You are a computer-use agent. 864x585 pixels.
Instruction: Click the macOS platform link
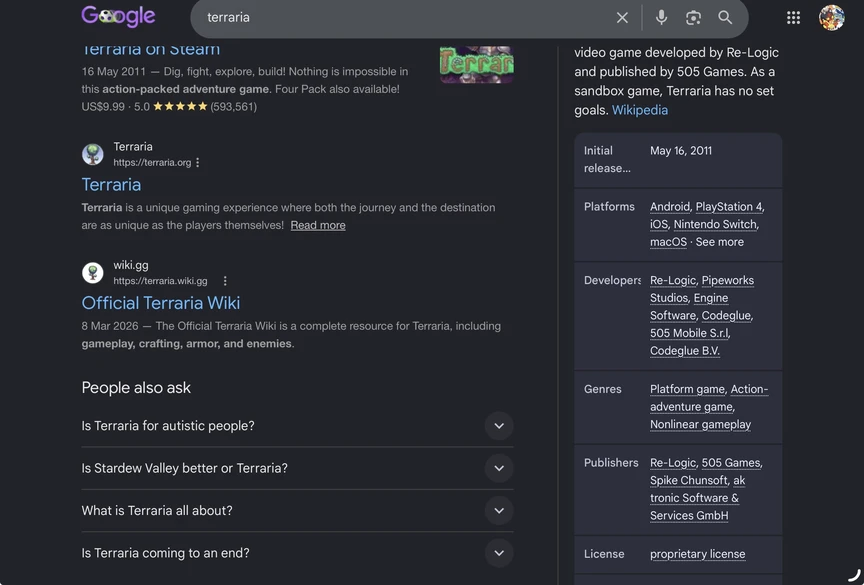(x=668, y=242)
